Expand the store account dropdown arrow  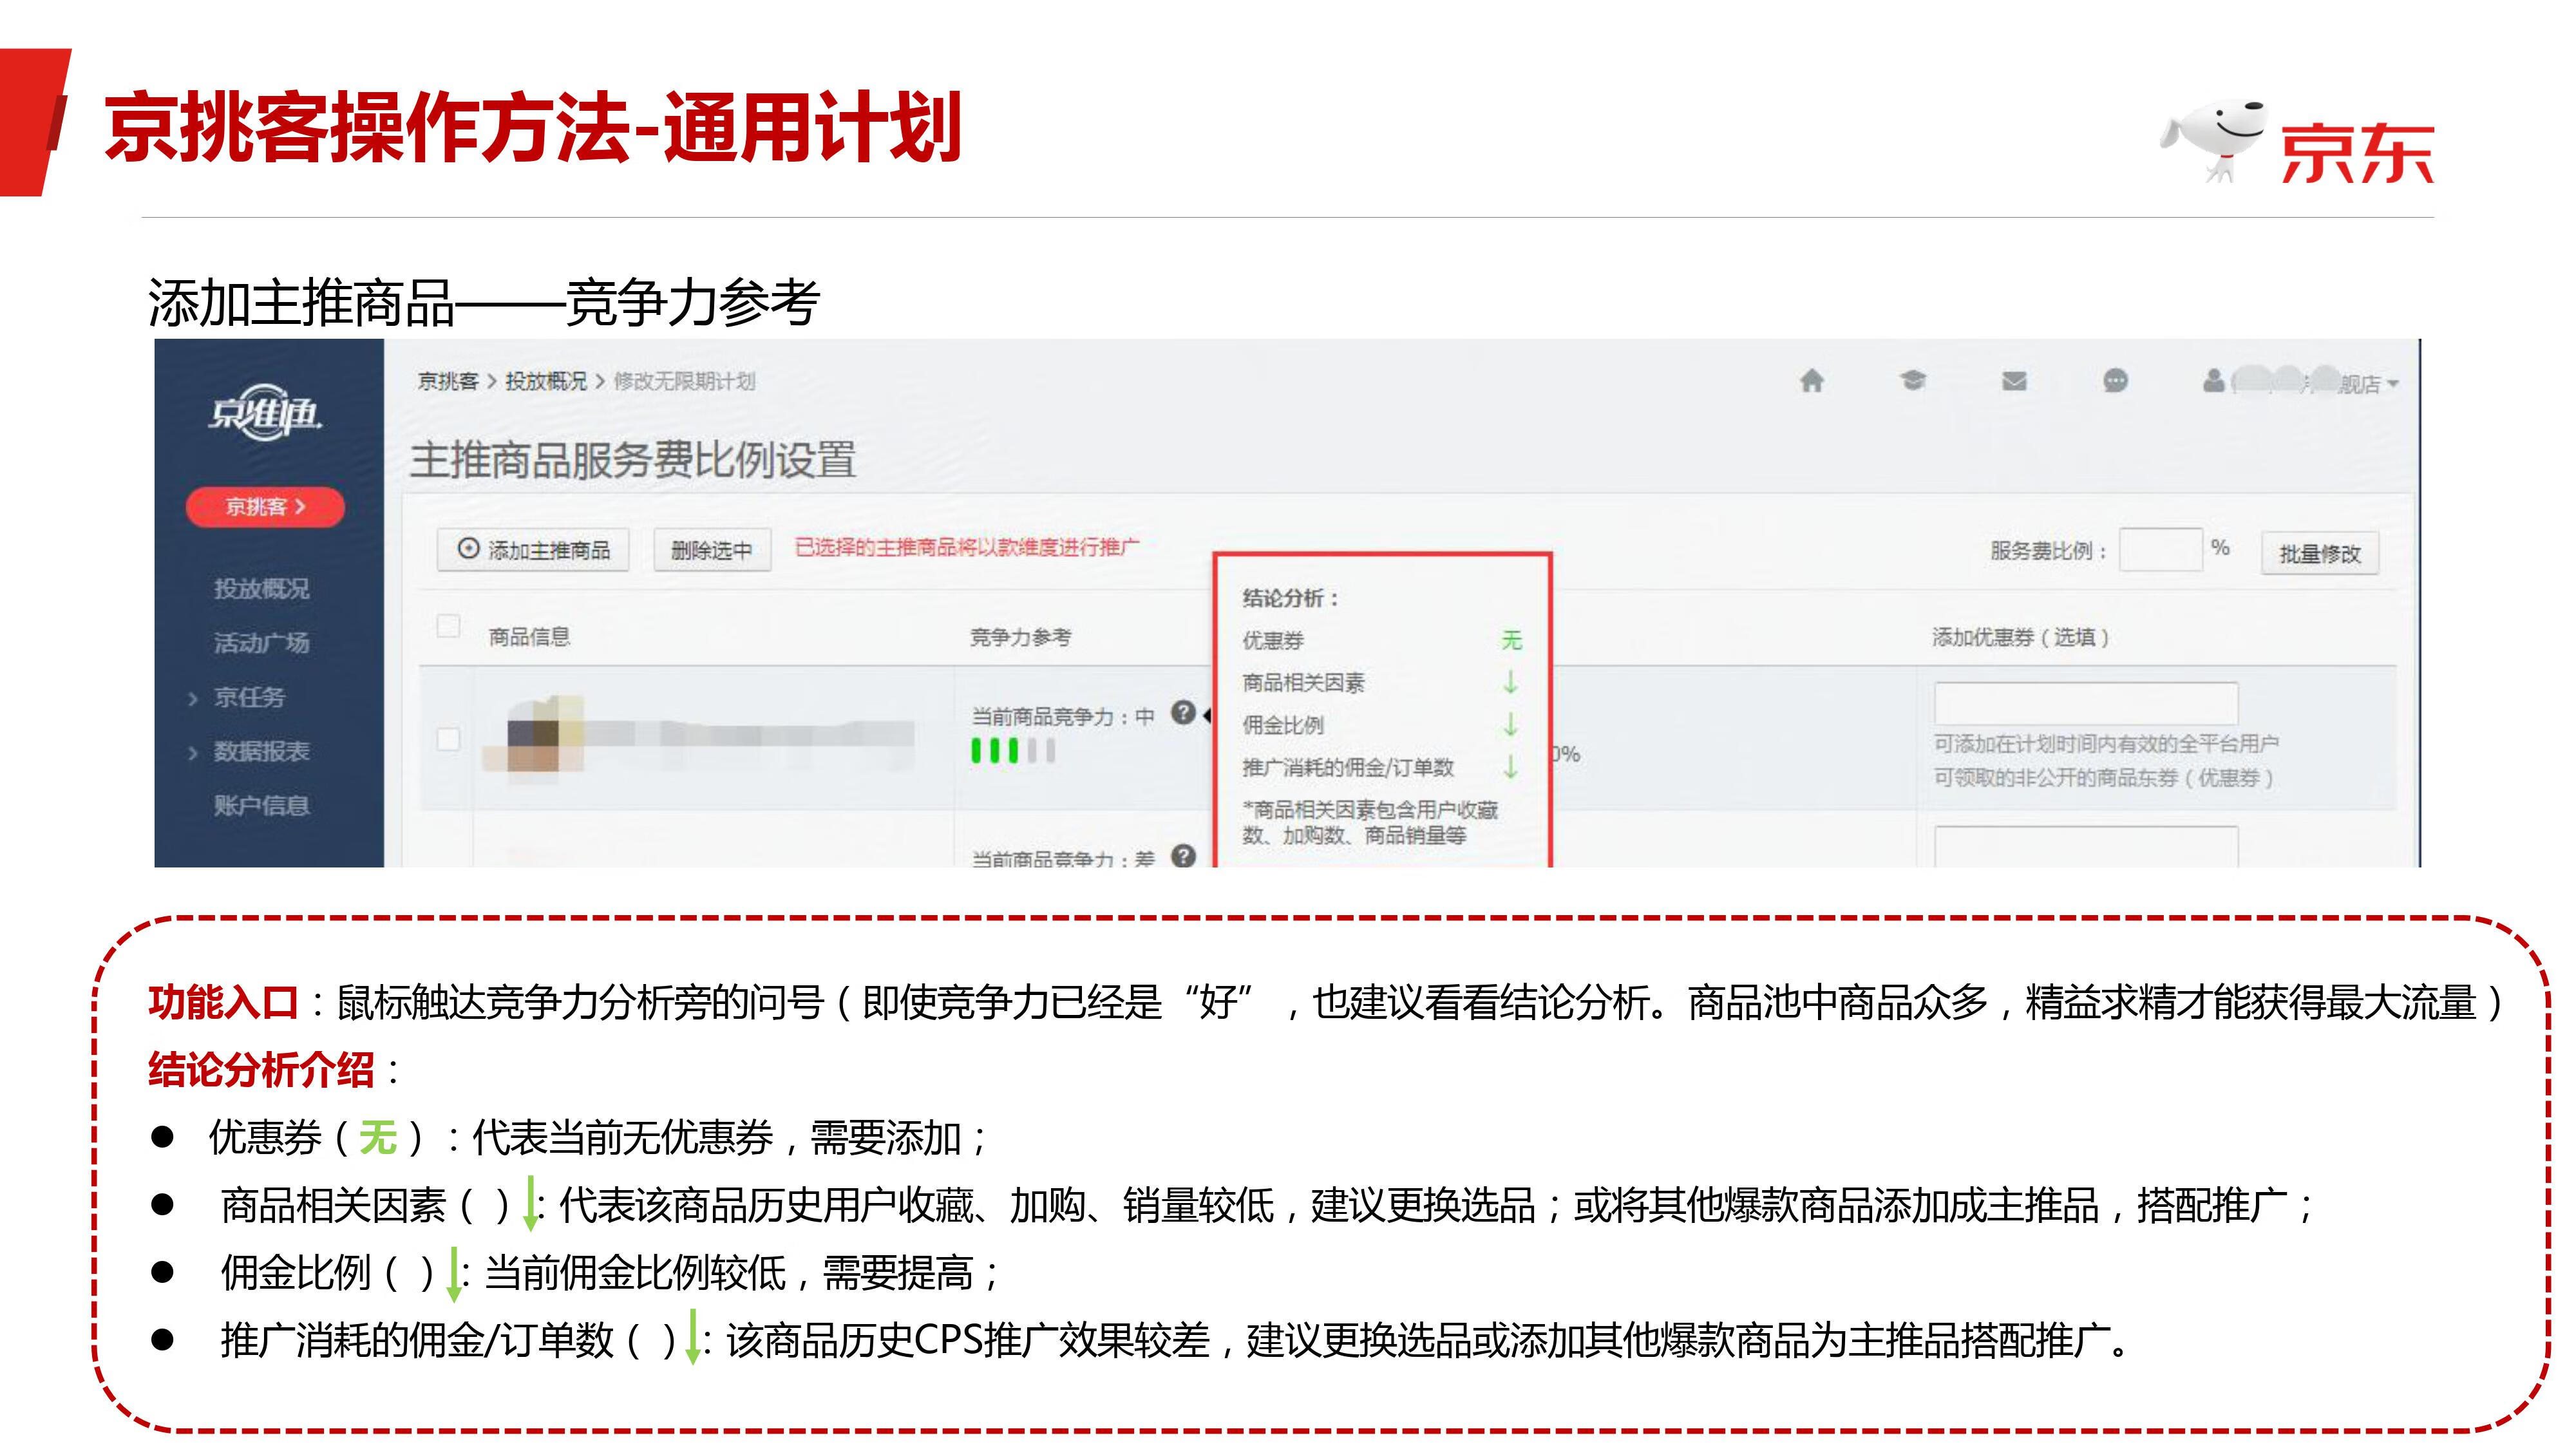click(2393, 384)
